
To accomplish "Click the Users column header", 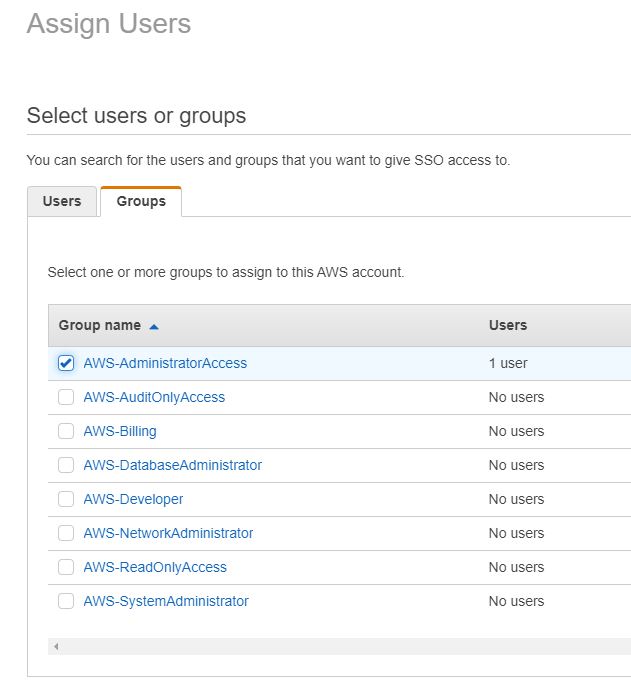I will coord(508,325).
